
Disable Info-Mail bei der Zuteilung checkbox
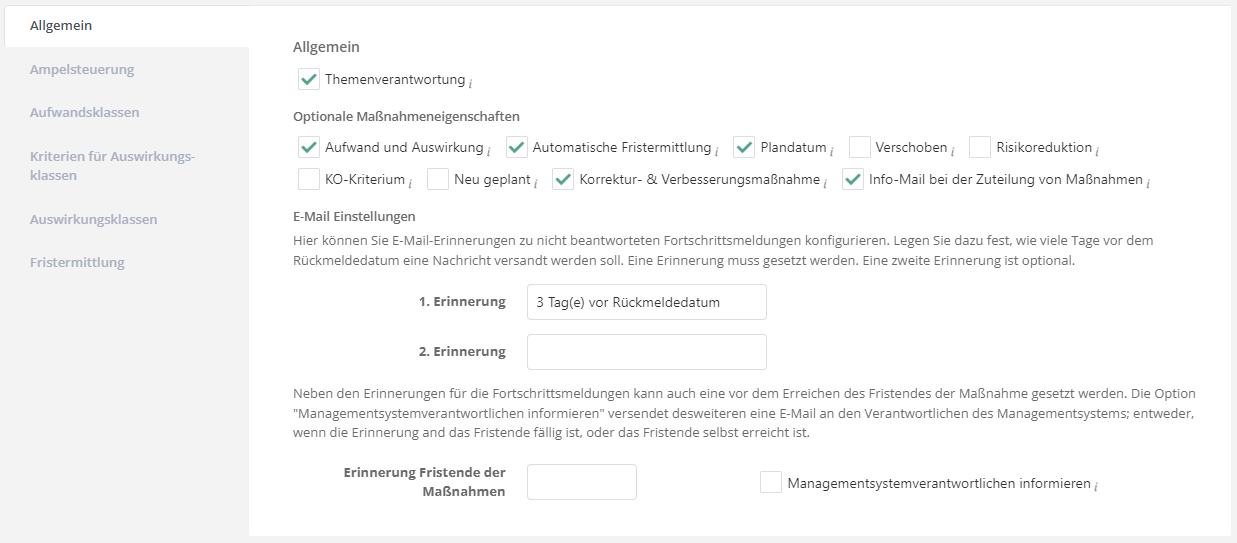(853, 180)
